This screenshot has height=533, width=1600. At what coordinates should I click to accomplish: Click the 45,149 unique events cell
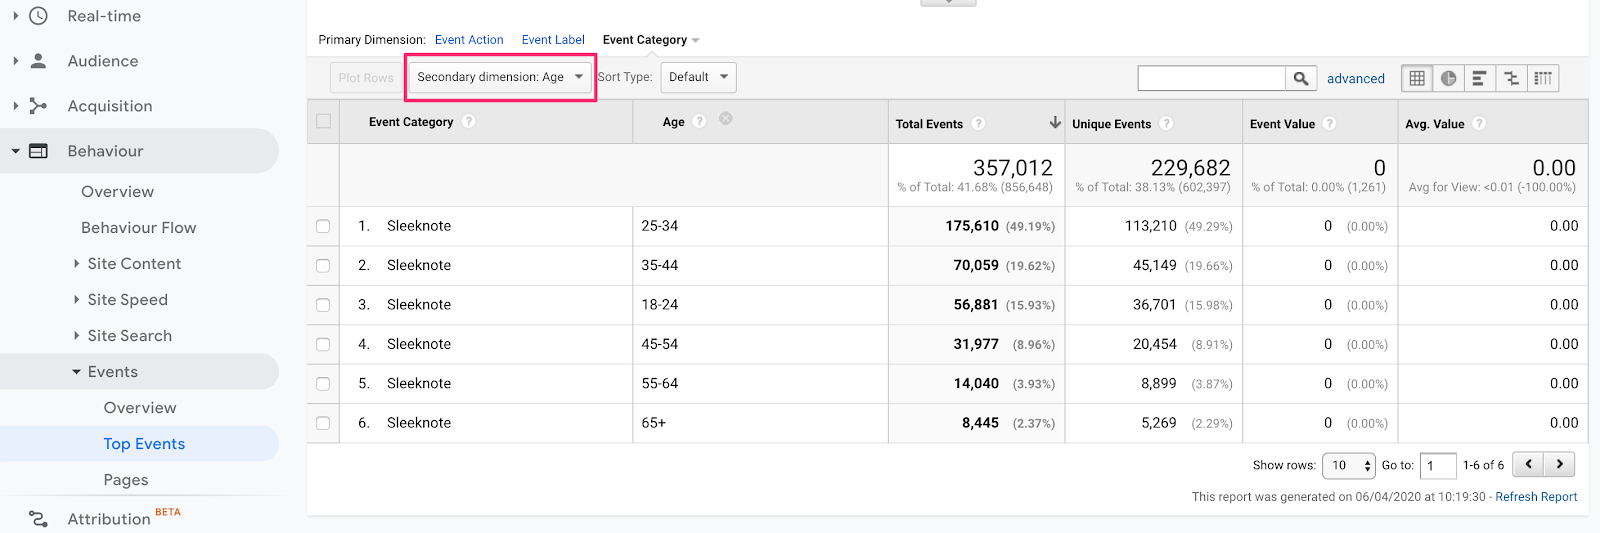click(x=1154, y=265)
